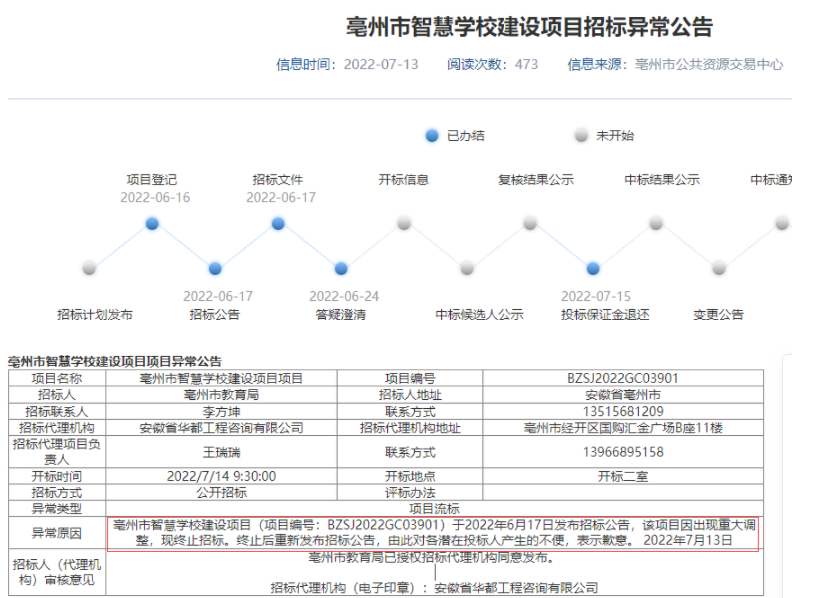Click the blue 已办结 legend dot
Image resolution: width=819 pixels, height=598 pixels.
pos(432,135)
